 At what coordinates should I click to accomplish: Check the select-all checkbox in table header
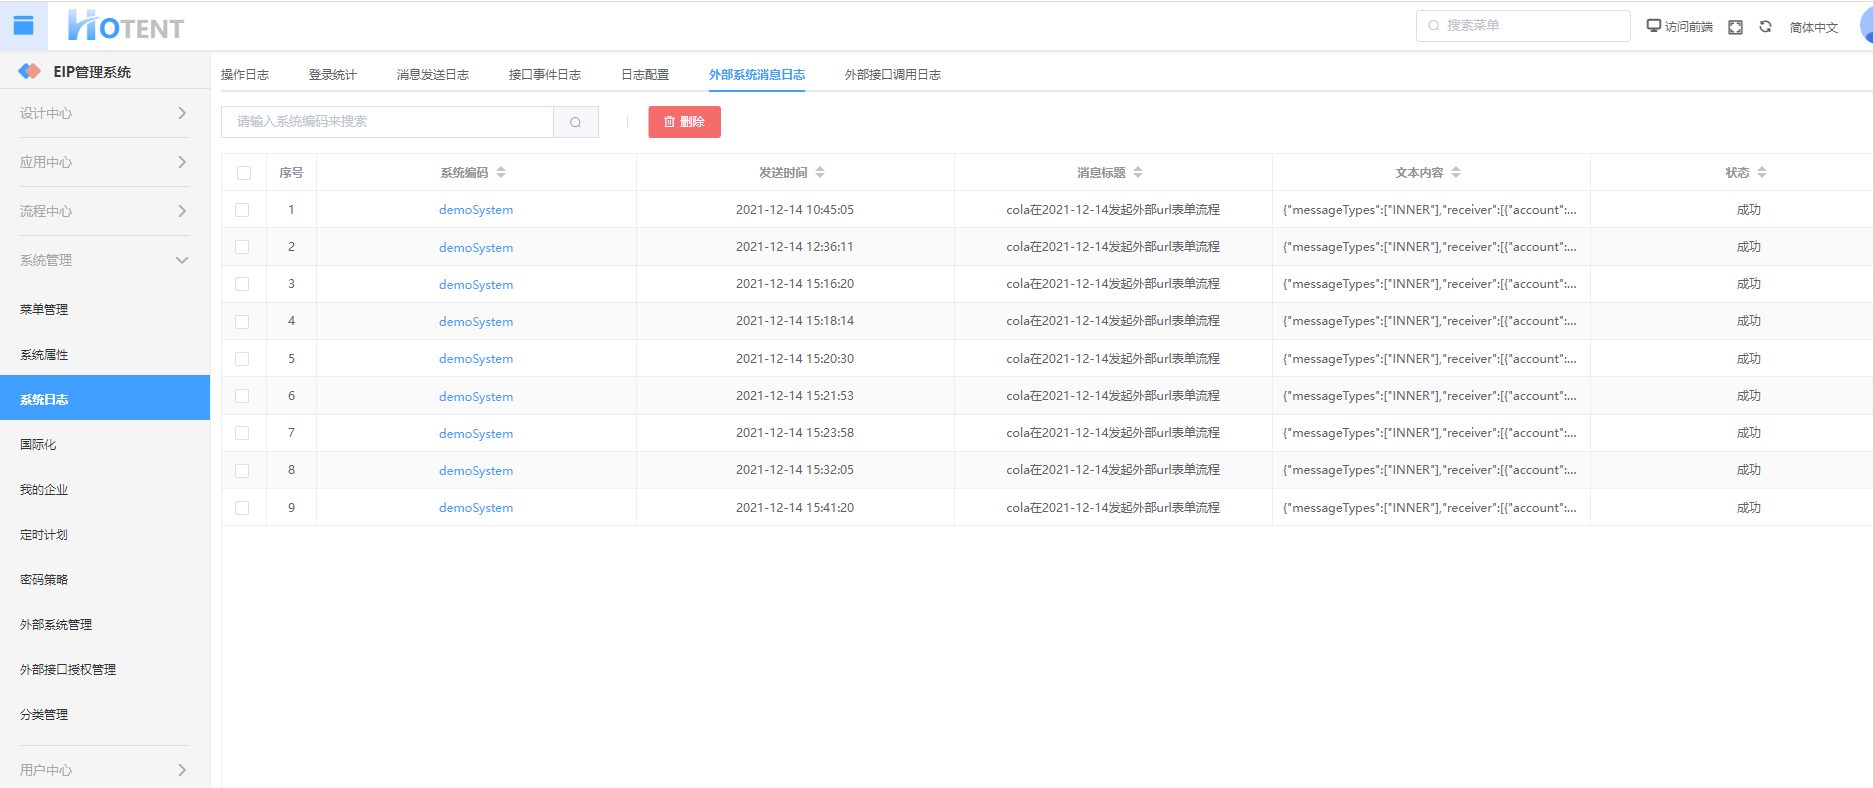[244, 173]
